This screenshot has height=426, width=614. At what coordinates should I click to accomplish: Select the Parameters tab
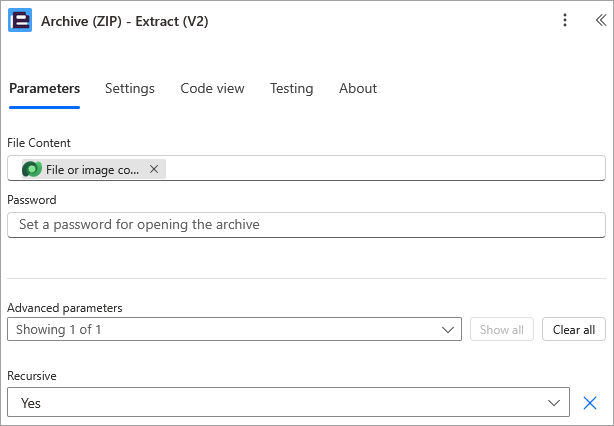click(44, 88)
